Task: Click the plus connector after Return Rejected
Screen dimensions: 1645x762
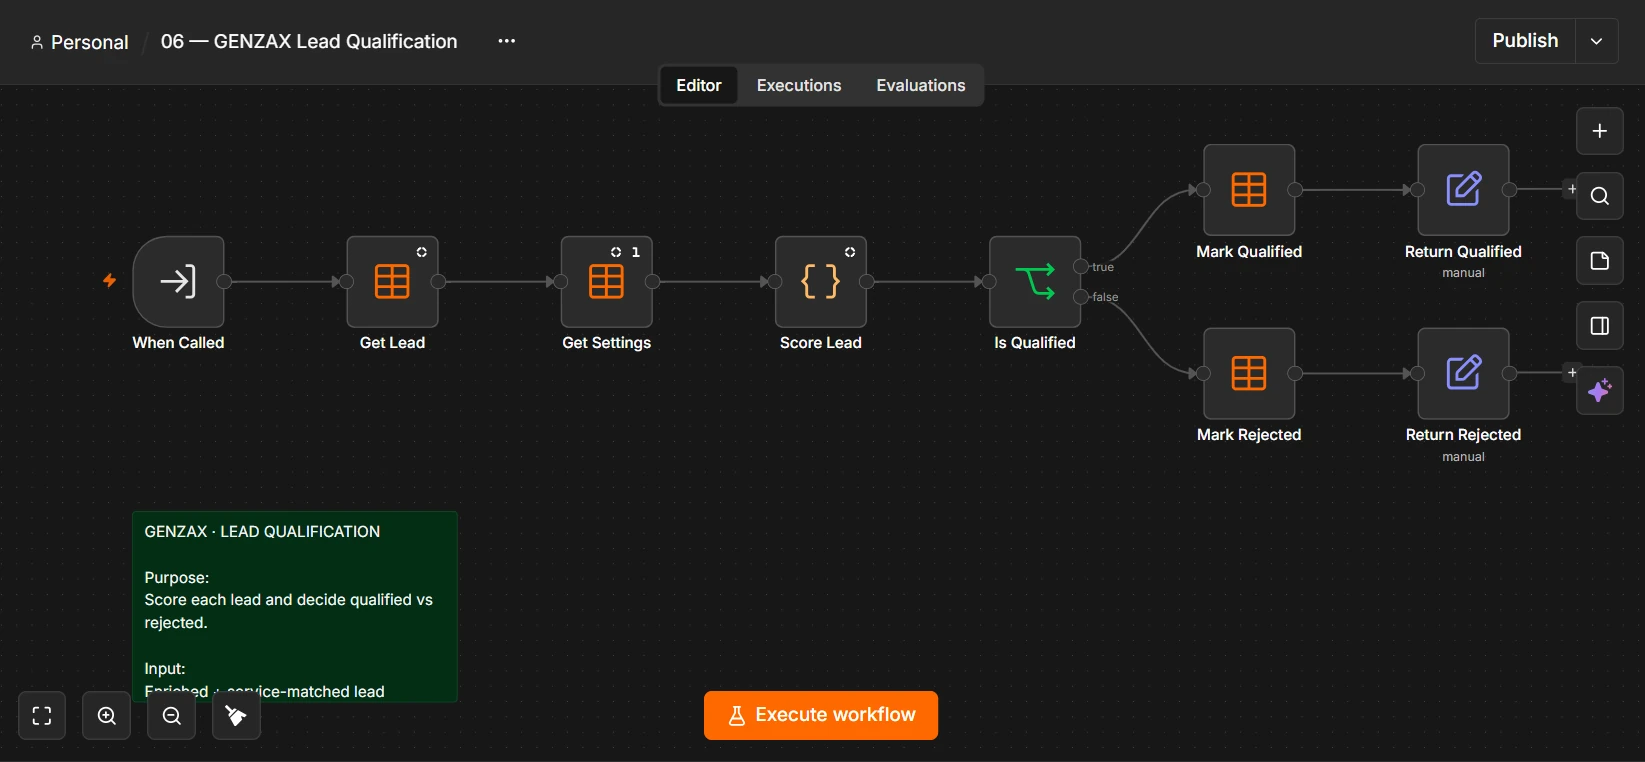Action: click(x=1572, y=372)
